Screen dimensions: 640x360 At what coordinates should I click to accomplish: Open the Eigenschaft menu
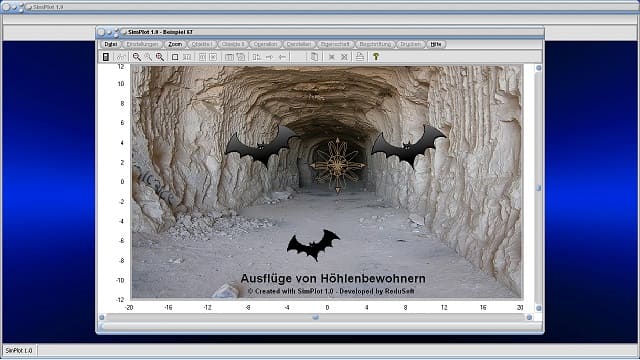335,44
